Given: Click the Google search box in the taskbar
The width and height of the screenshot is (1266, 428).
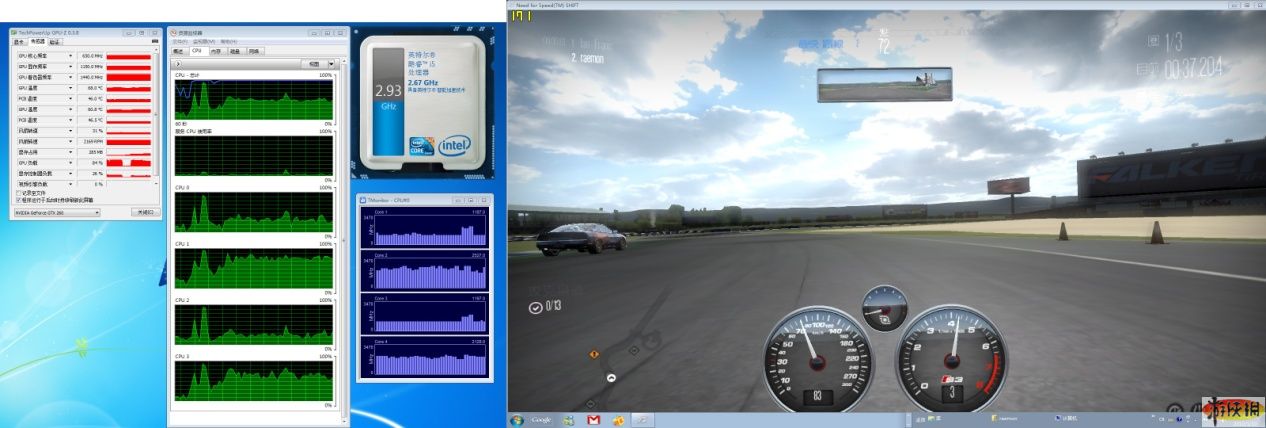Looking at the screenshot, I should (541, 419).
